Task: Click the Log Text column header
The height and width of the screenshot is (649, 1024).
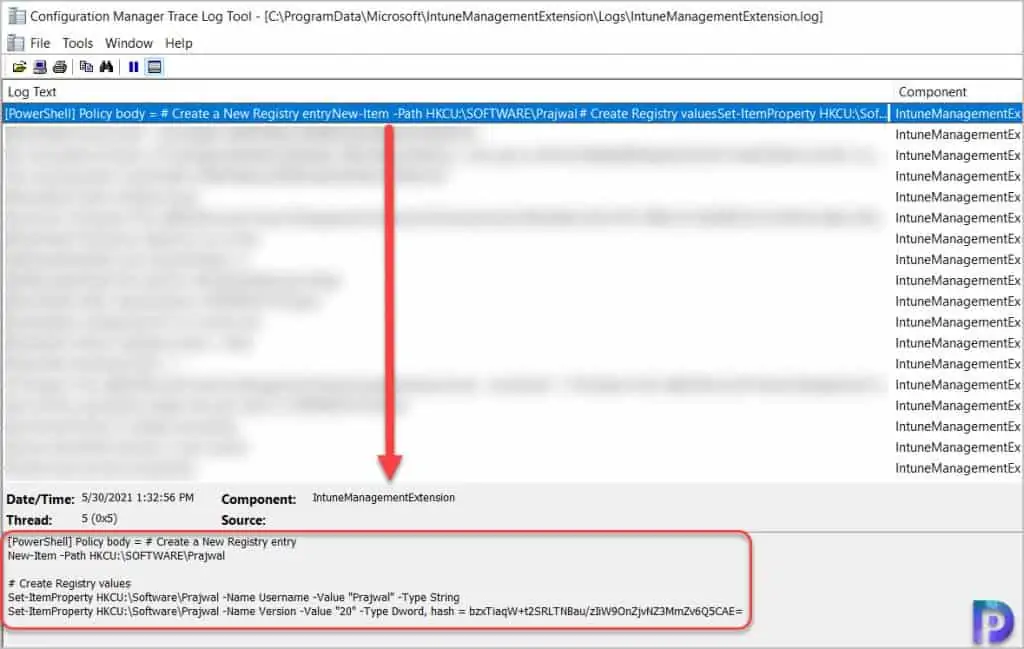Action: [x=32, y=92]
